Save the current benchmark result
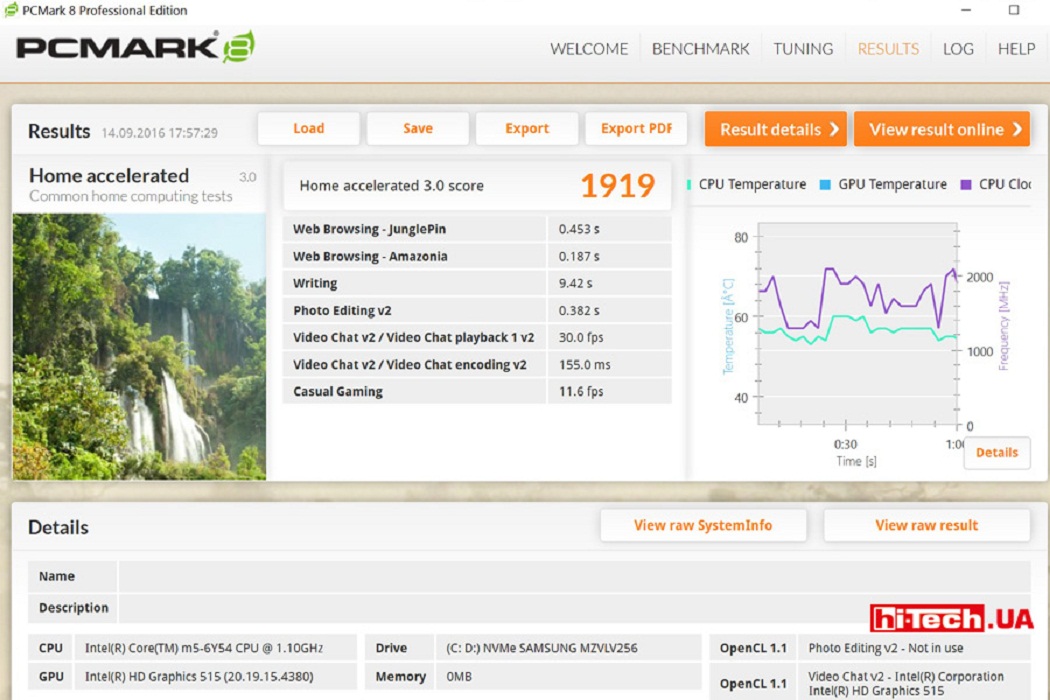The image size is (1050, 700). click(x=418, y=129)
